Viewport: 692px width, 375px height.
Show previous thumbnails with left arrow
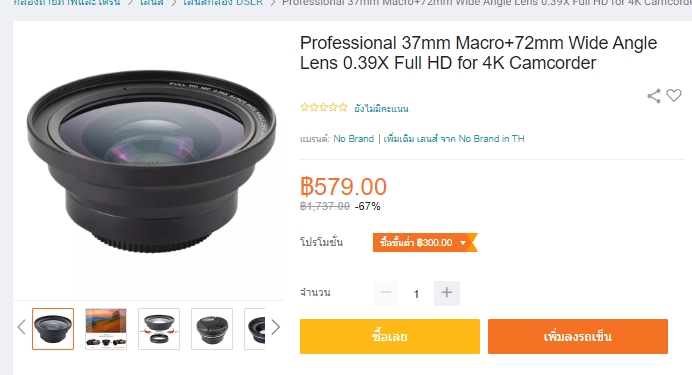[21, 327]
